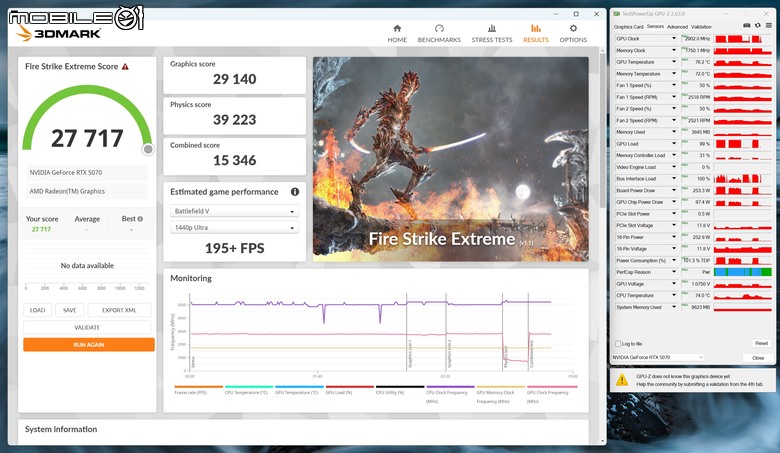The height and width of the screenshot is (453, 780).
Task: Click the GPU Clock red history graph
Action: [x=743, y=39]
